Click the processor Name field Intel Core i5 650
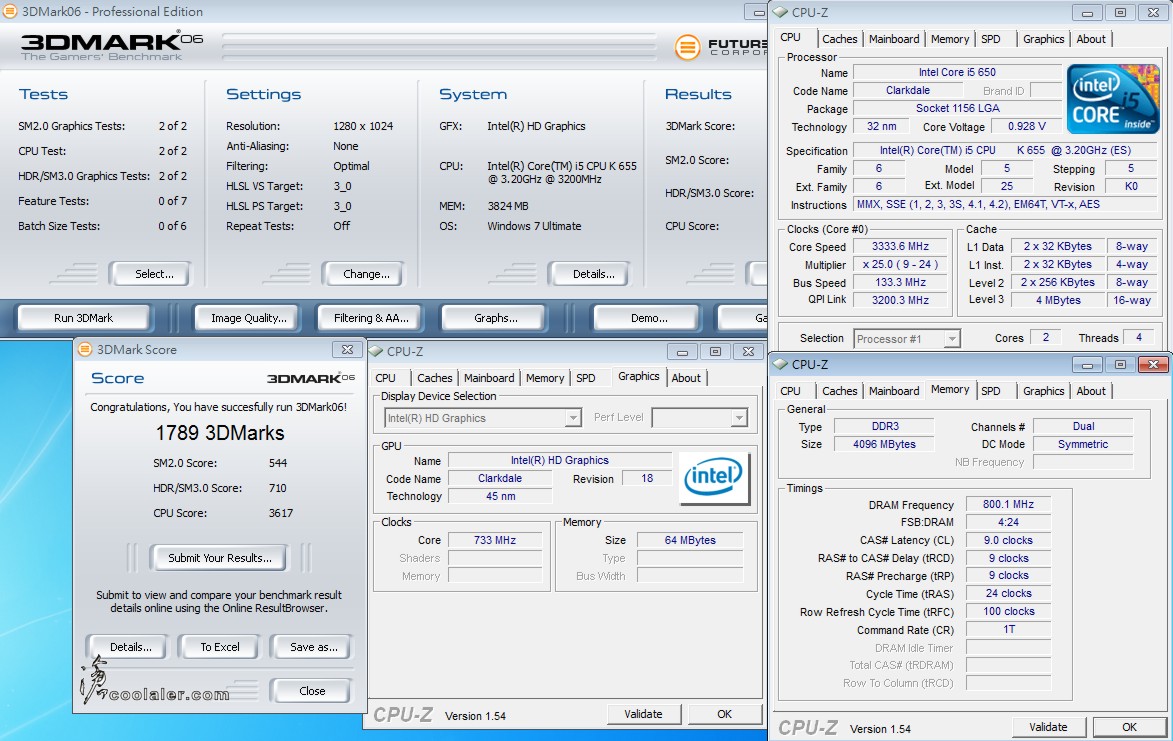This screenshot has height=741, width=1173. (957, 73)
